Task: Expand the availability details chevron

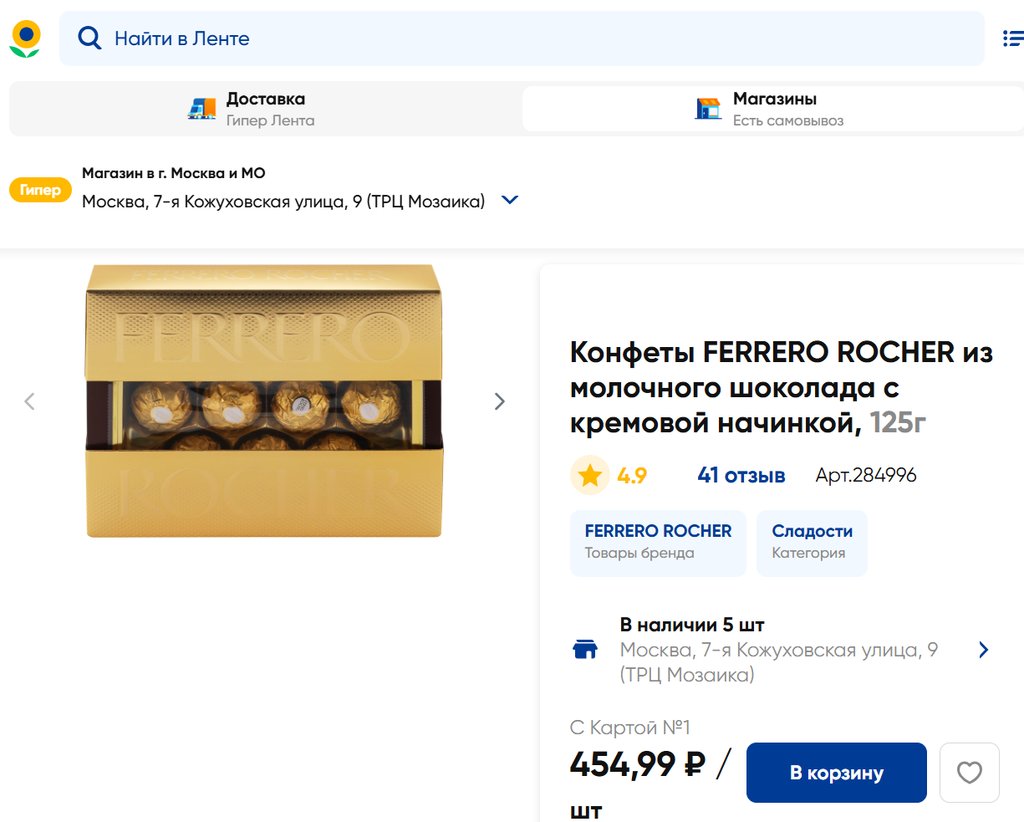Action: tap(984, 650)
